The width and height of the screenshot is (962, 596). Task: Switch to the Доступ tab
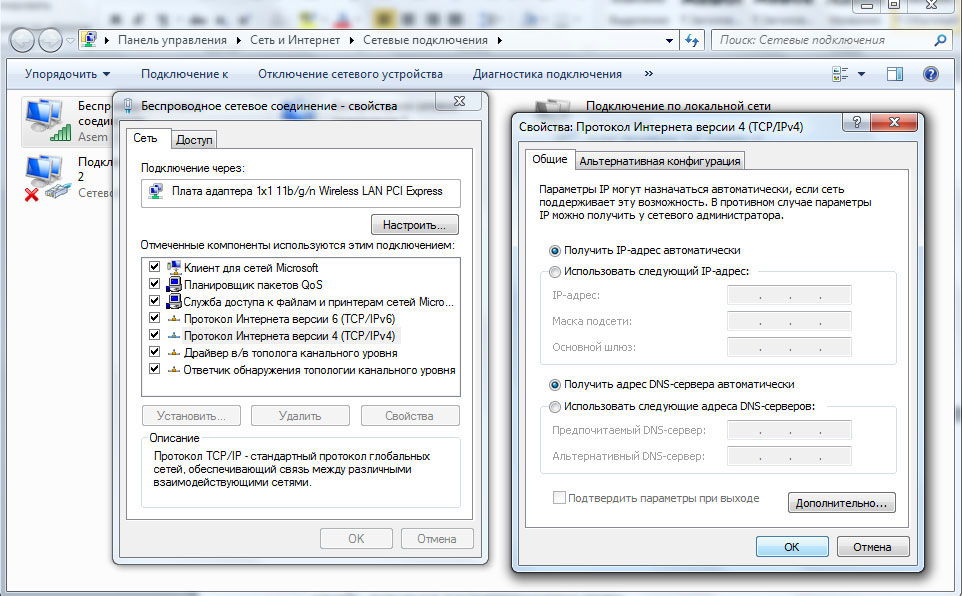pos(194,140)
